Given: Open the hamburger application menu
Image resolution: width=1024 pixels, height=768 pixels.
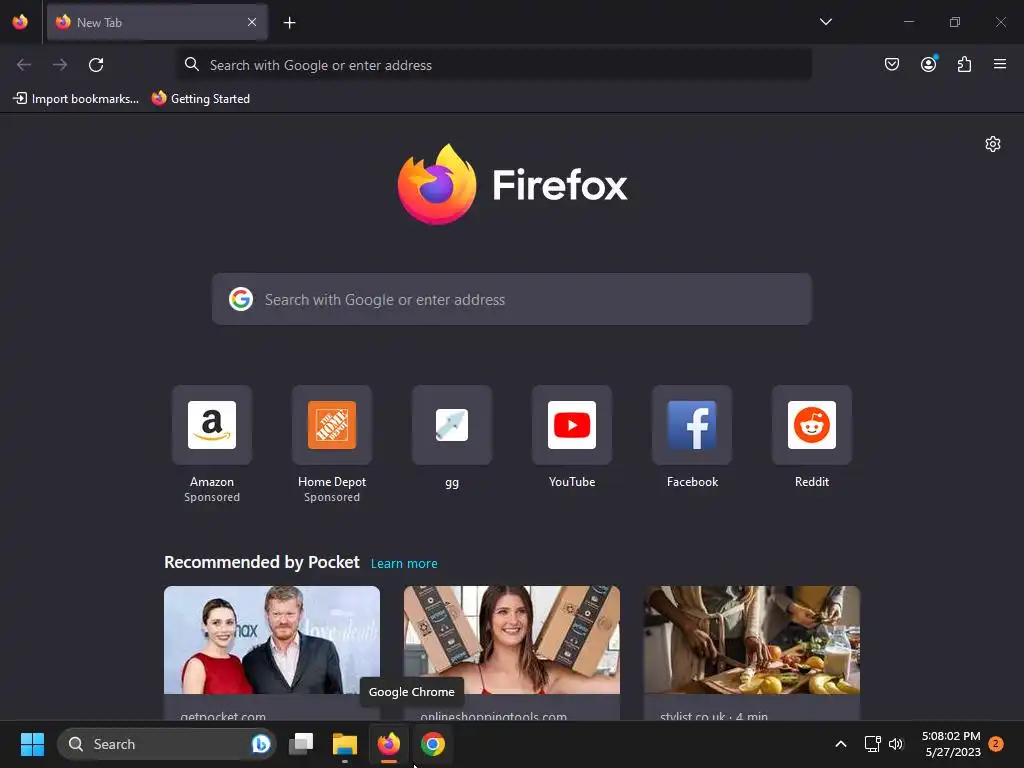Looking at the screenshot, I should click(999, 64).
